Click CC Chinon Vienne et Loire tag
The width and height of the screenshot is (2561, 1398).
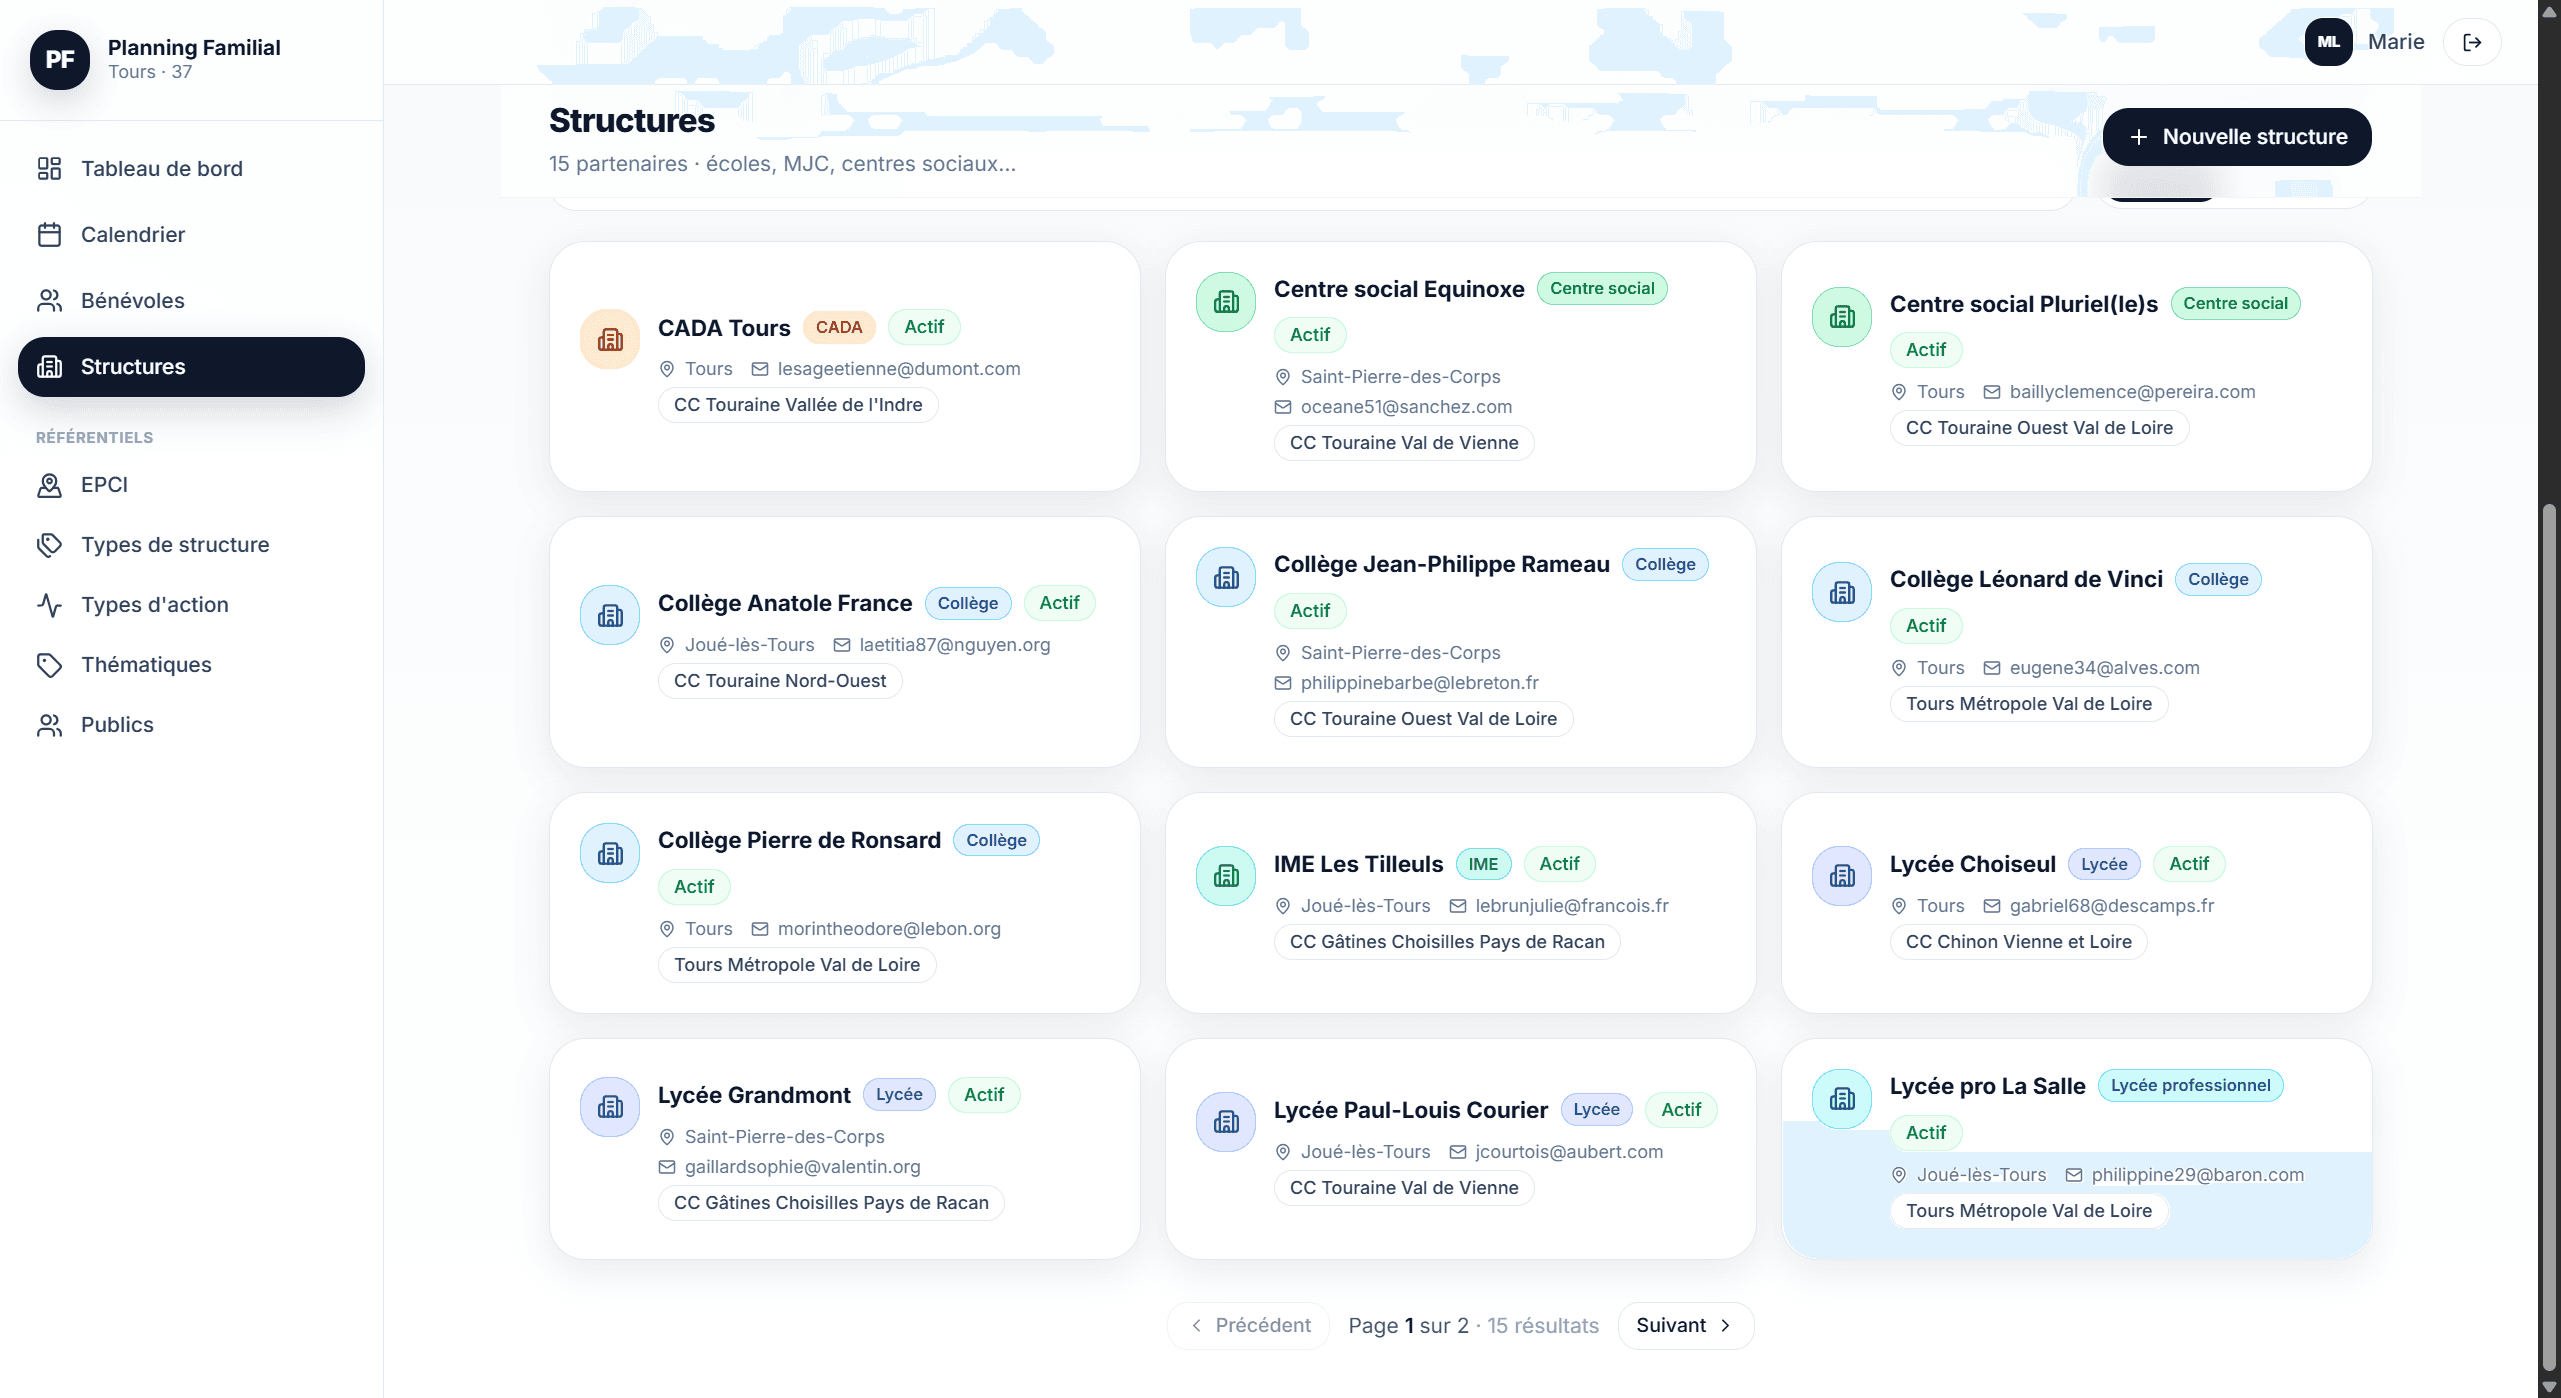[2019, 942]
